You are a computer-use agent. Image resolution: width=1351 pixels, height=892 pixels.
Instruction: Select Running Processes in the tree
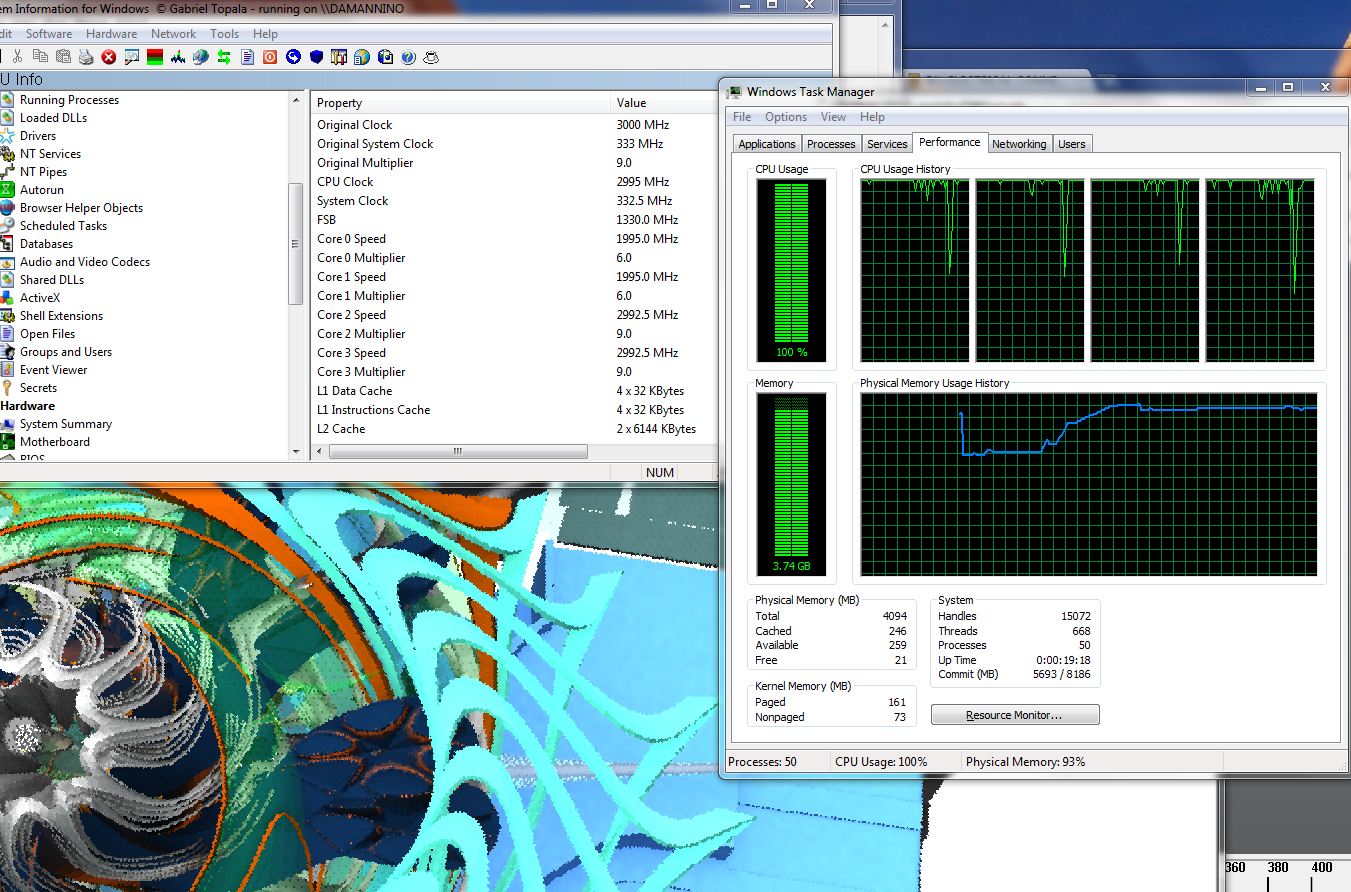69,100
